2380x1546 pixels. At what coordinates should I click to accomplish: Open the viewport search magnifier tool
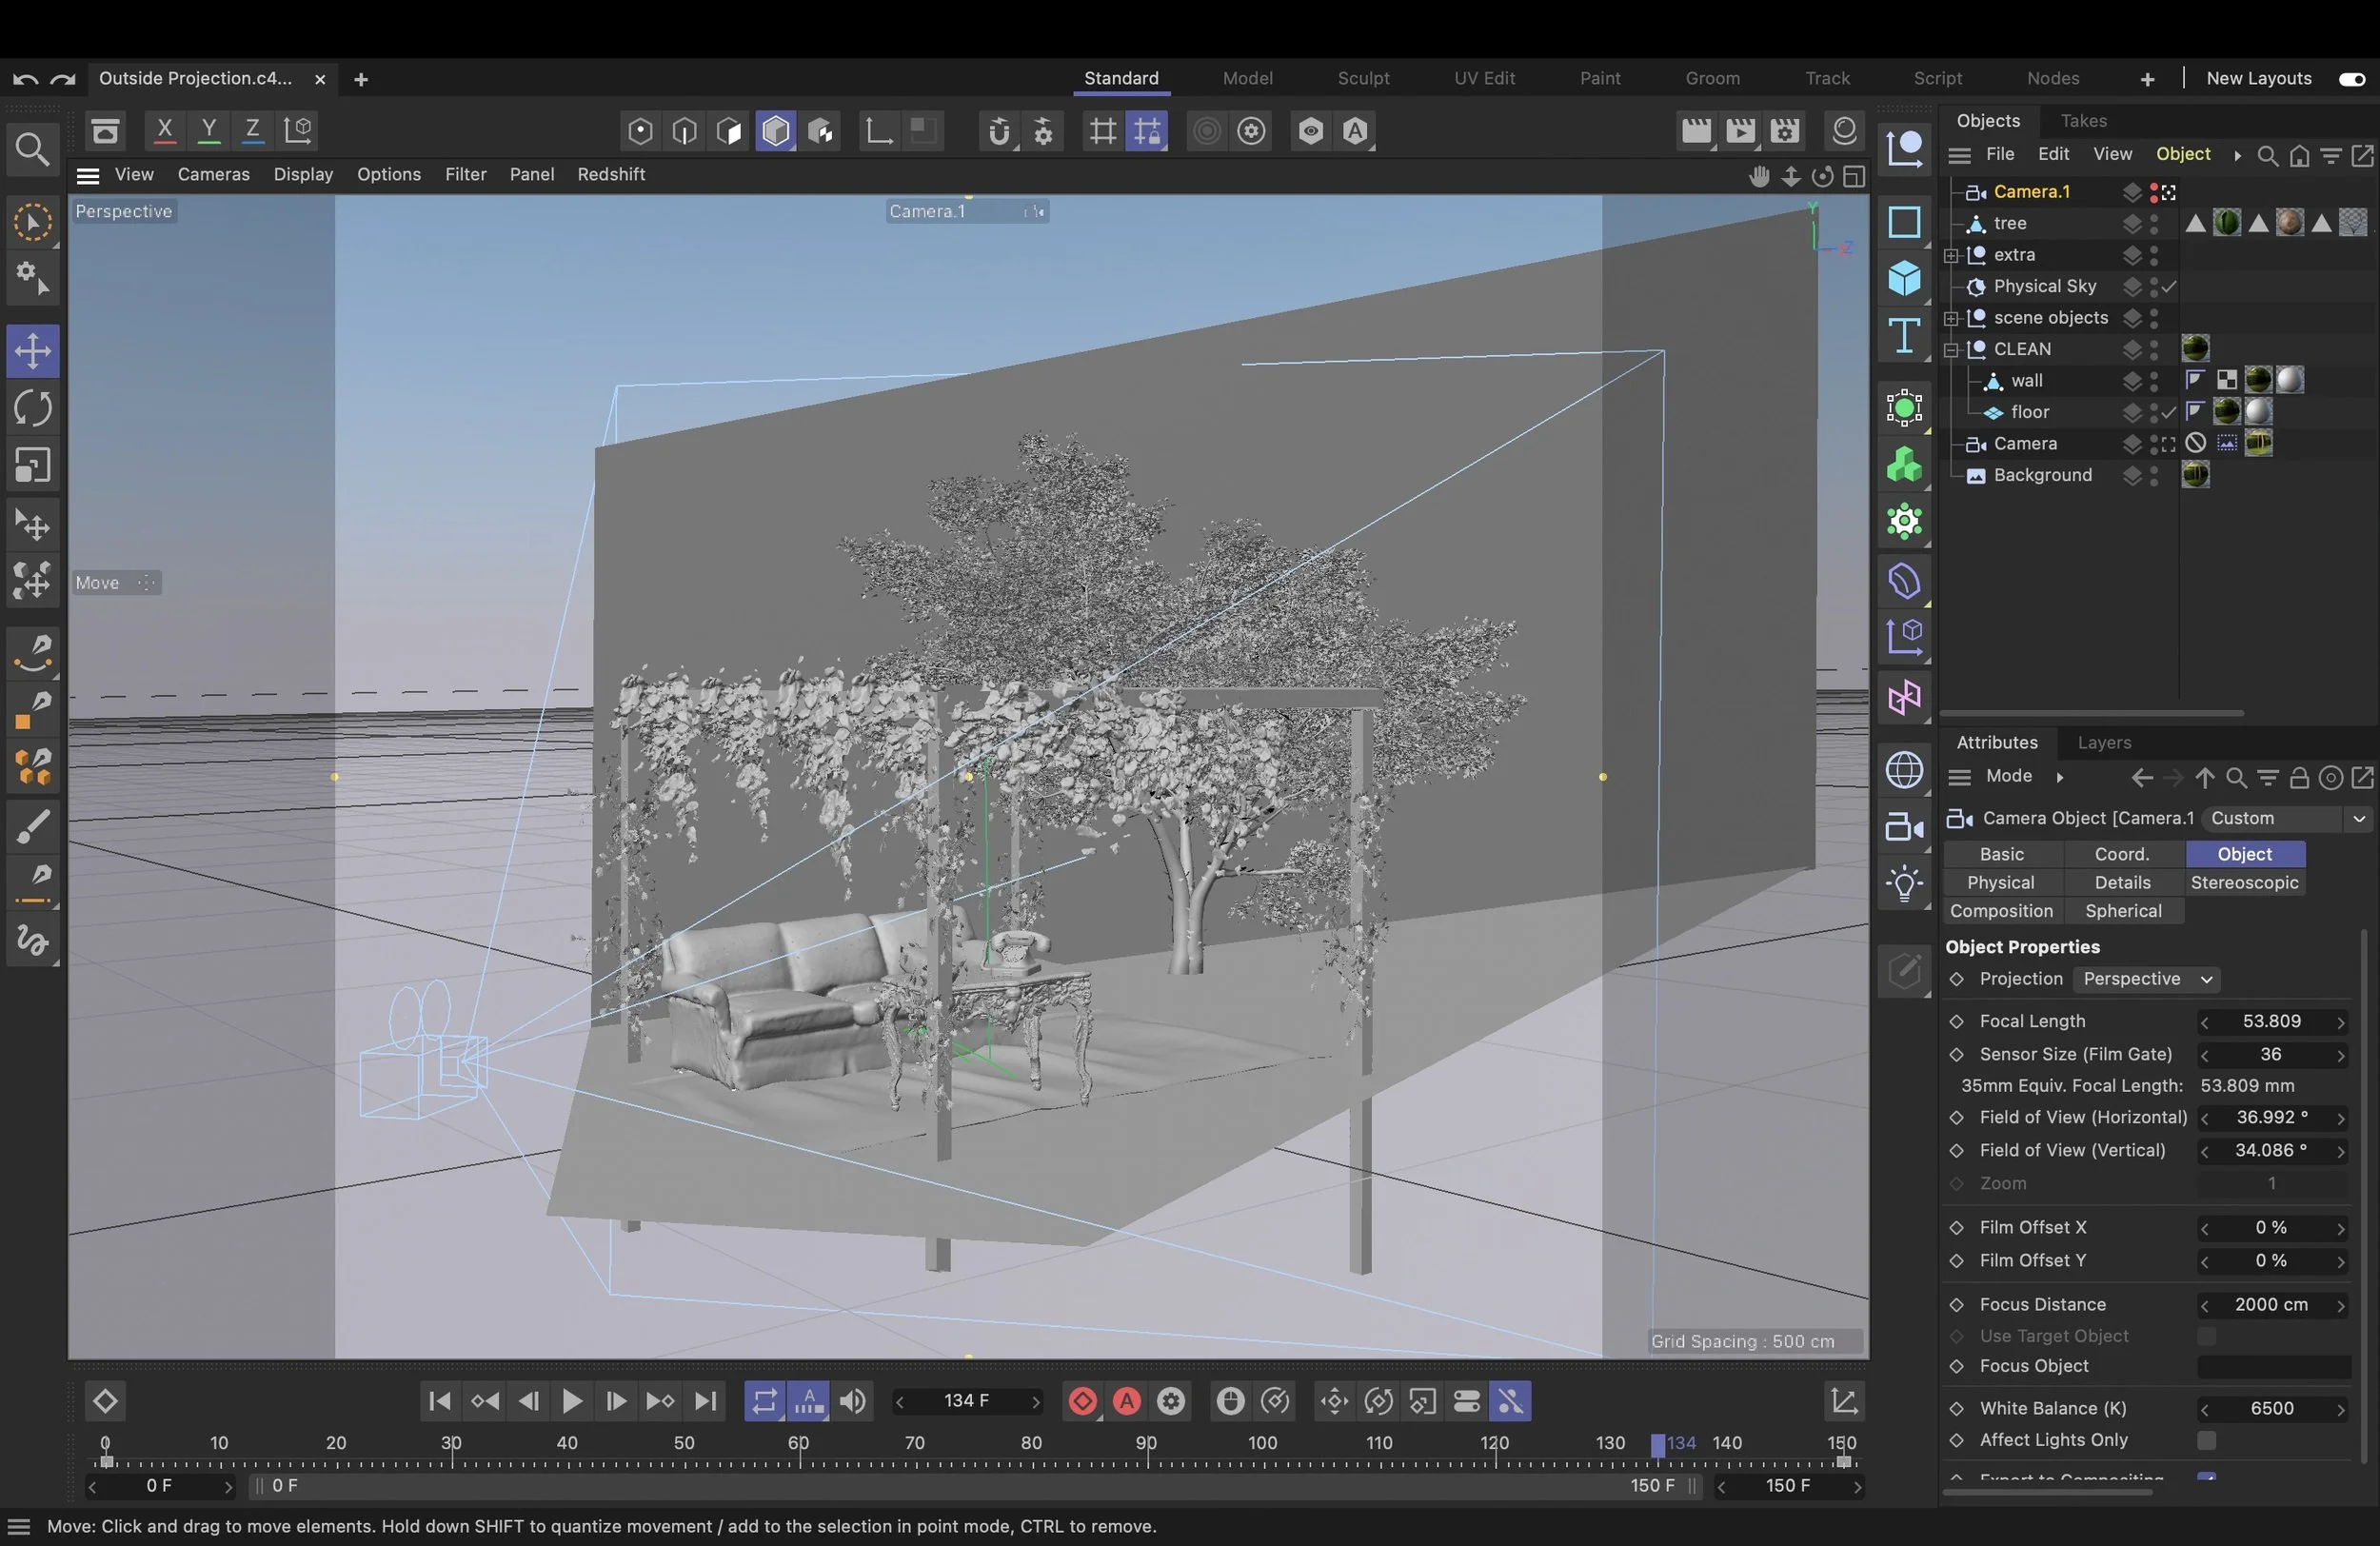pos(33,149)
